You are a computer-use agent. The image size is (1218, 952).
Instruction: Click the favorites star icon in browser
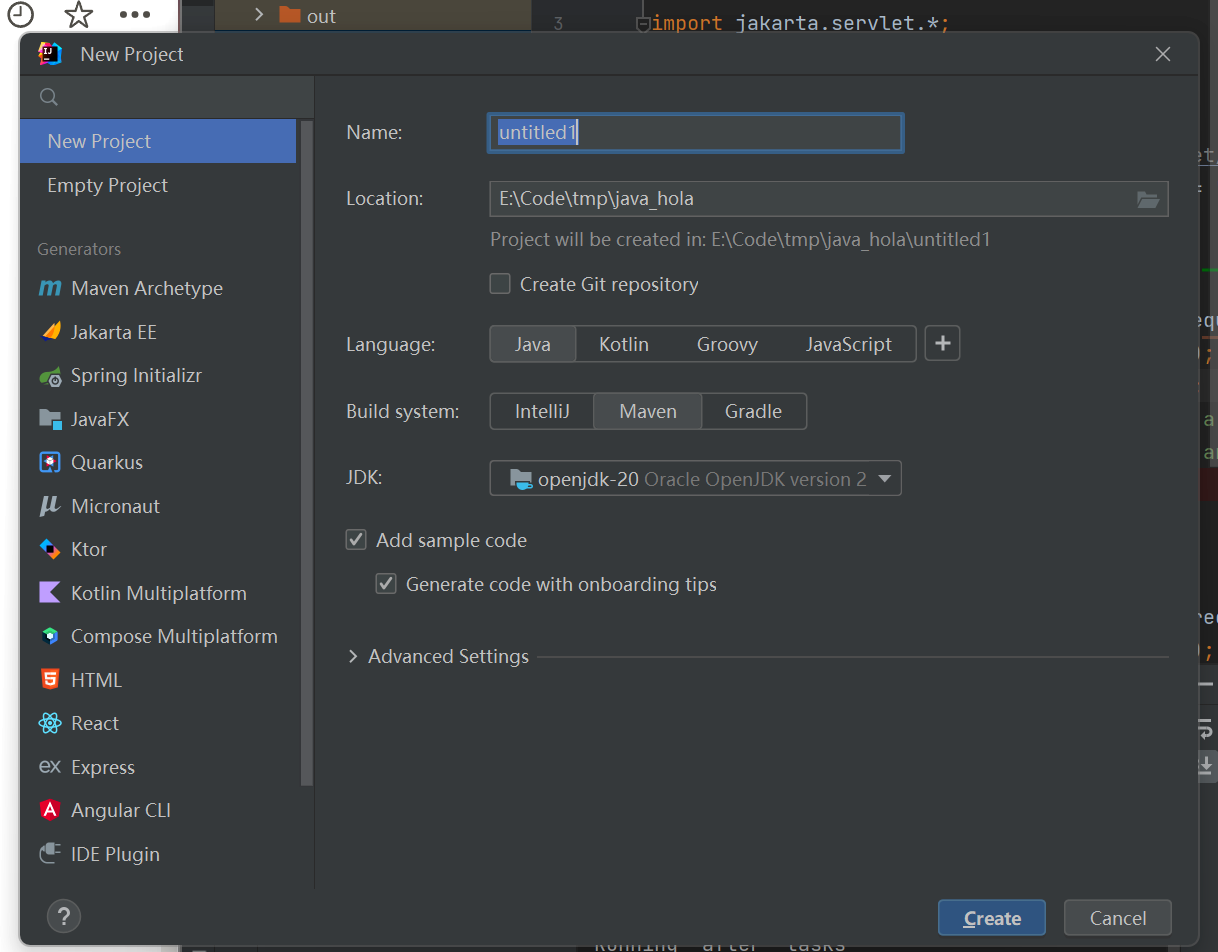pos(78,14)
